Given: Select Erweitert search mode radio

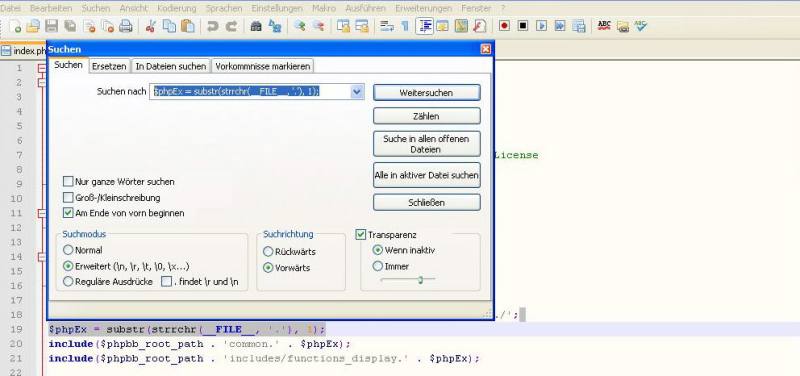Looking at the screenshot, I should (x=68, y=266).
